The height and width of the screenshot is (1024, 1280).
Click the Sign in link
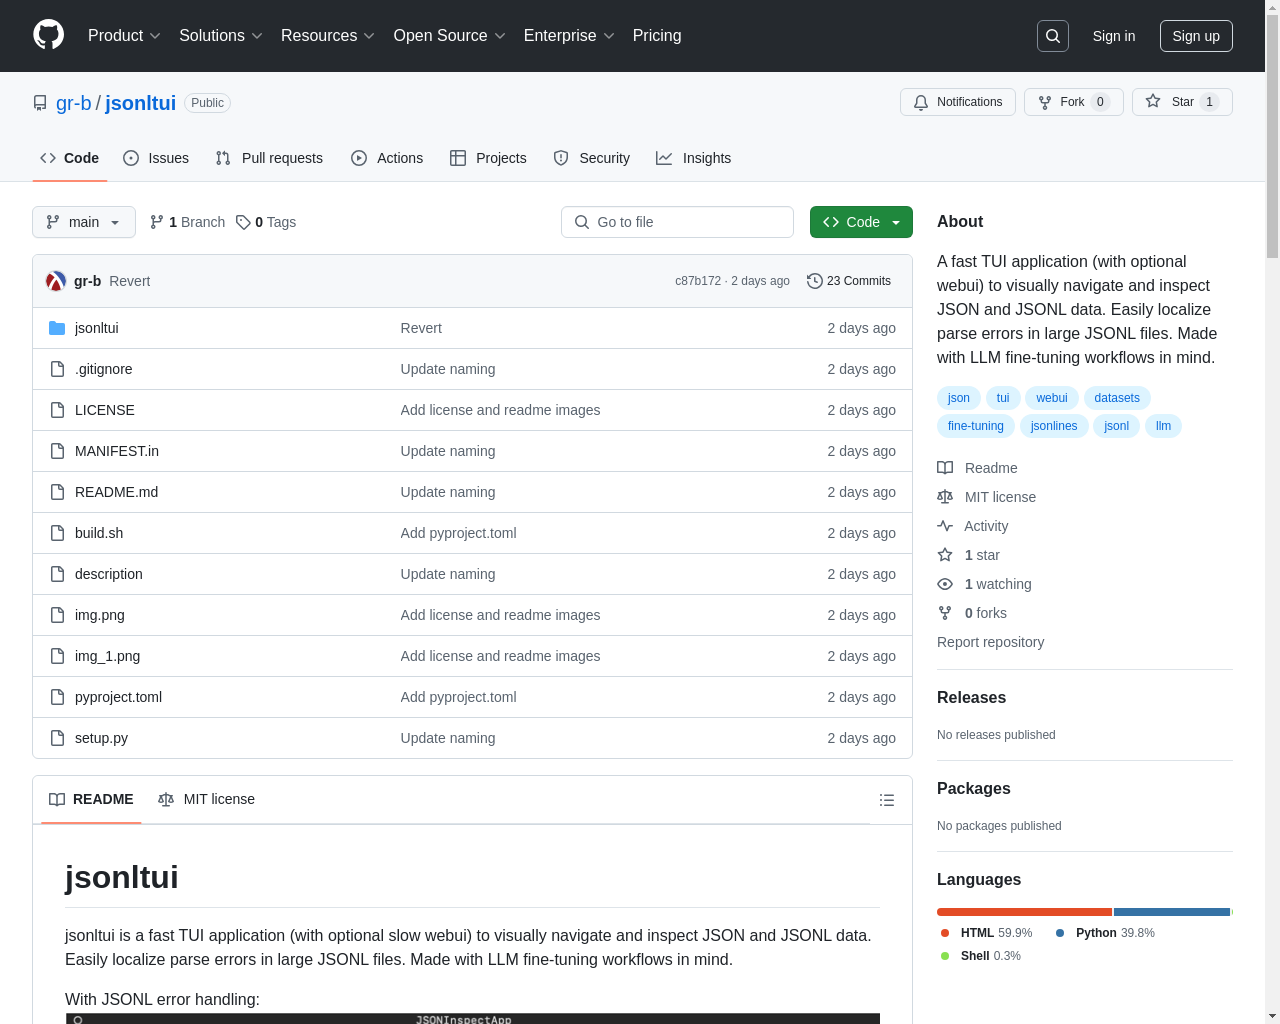pos(1114,36)
